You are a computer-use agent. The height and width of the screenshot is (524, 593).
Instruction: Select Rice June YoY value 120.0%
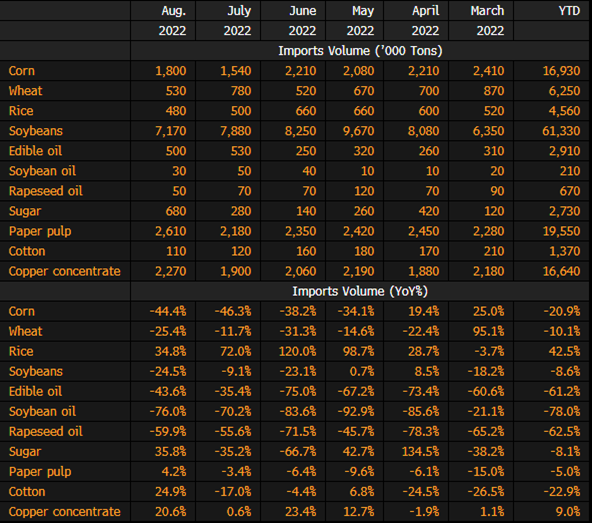(297, 351)
